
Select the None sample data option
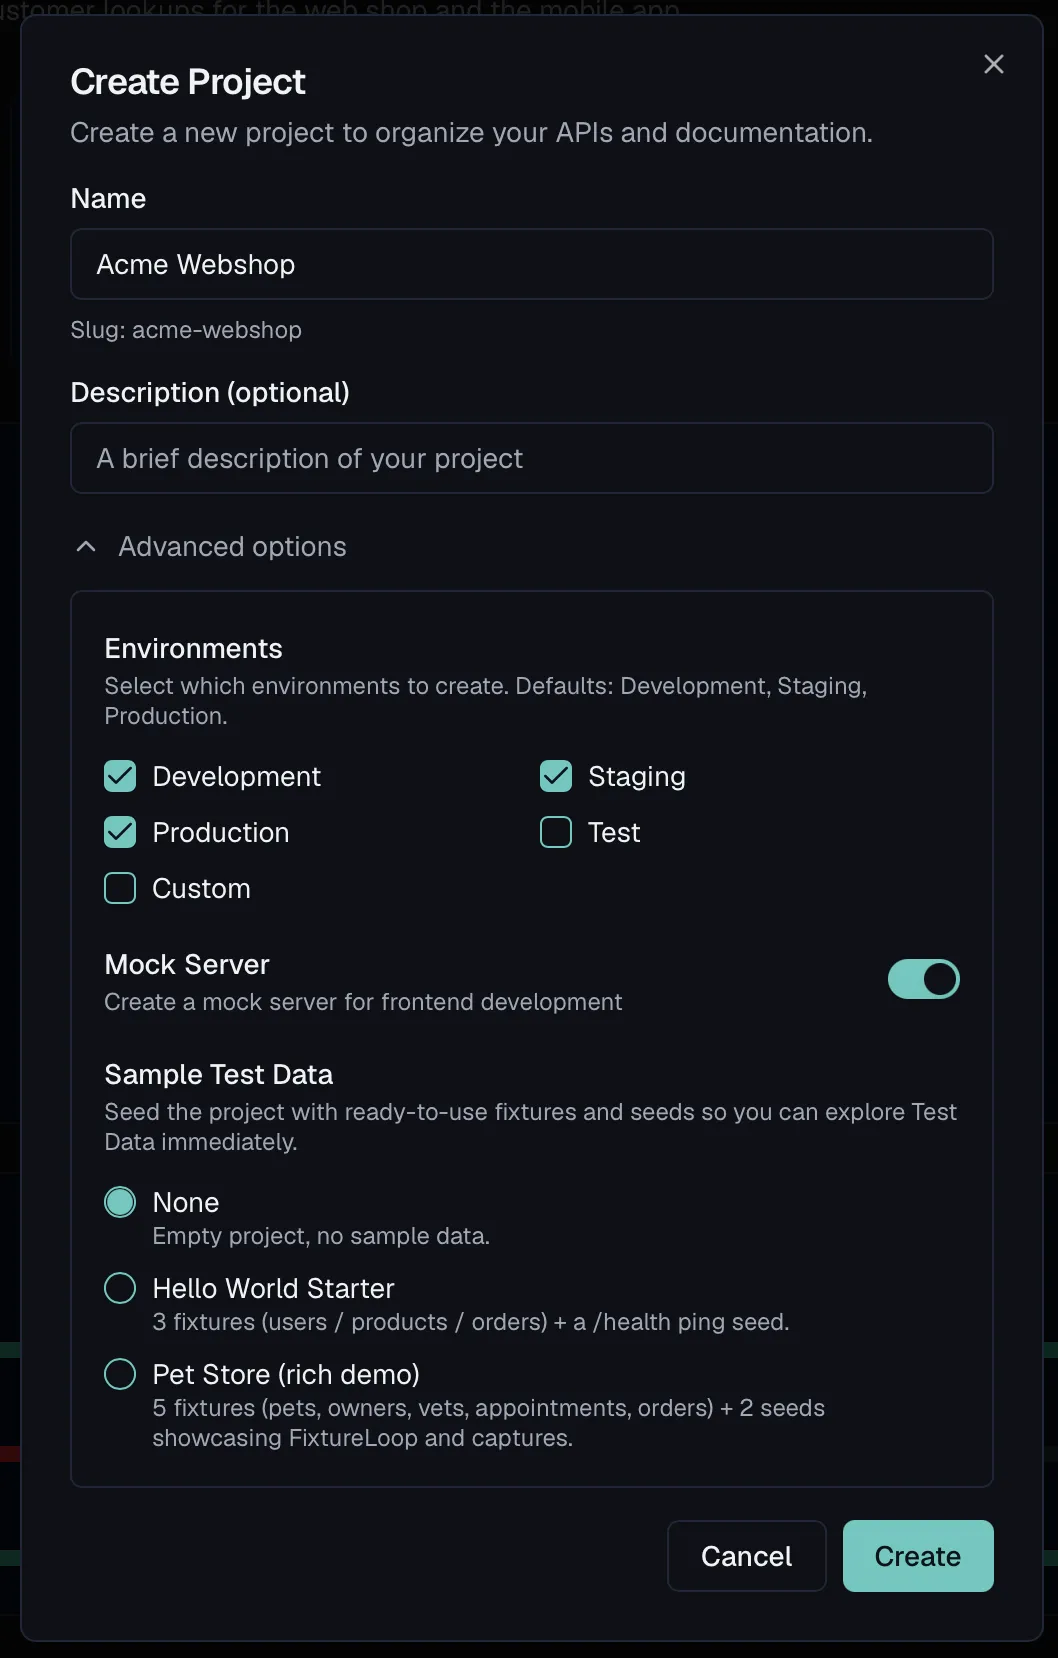(120, 1202)
